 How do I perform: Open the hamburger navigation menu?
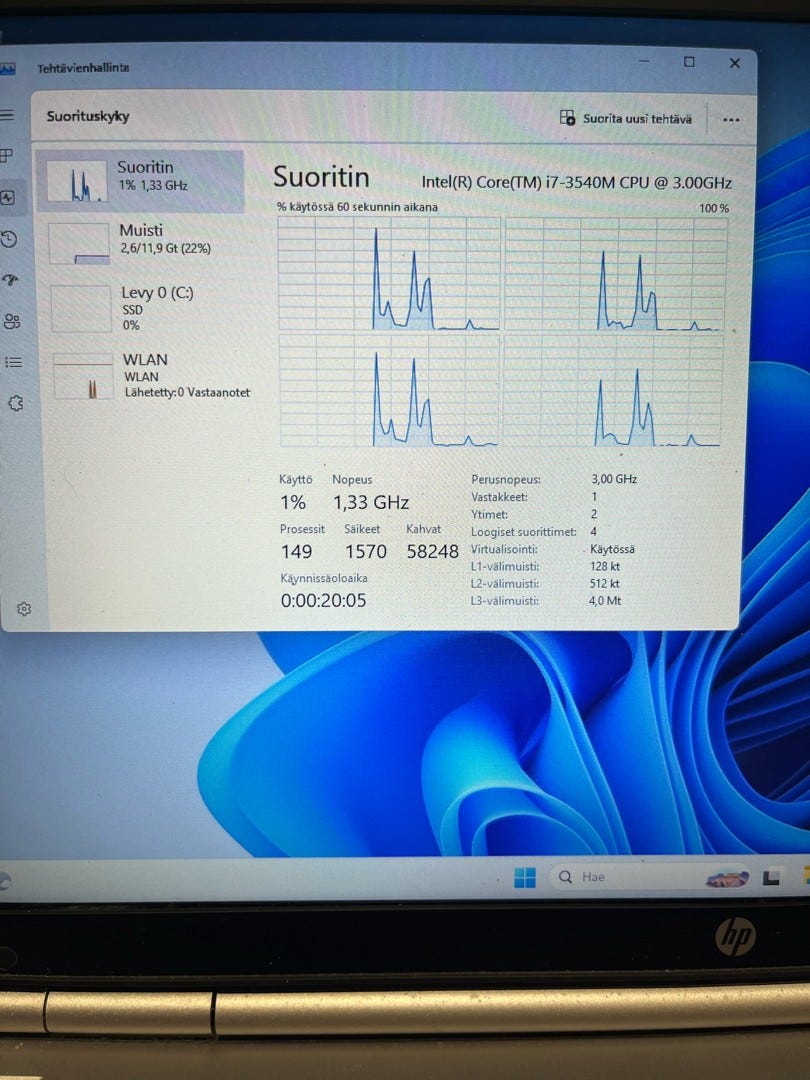coord(6,114)
